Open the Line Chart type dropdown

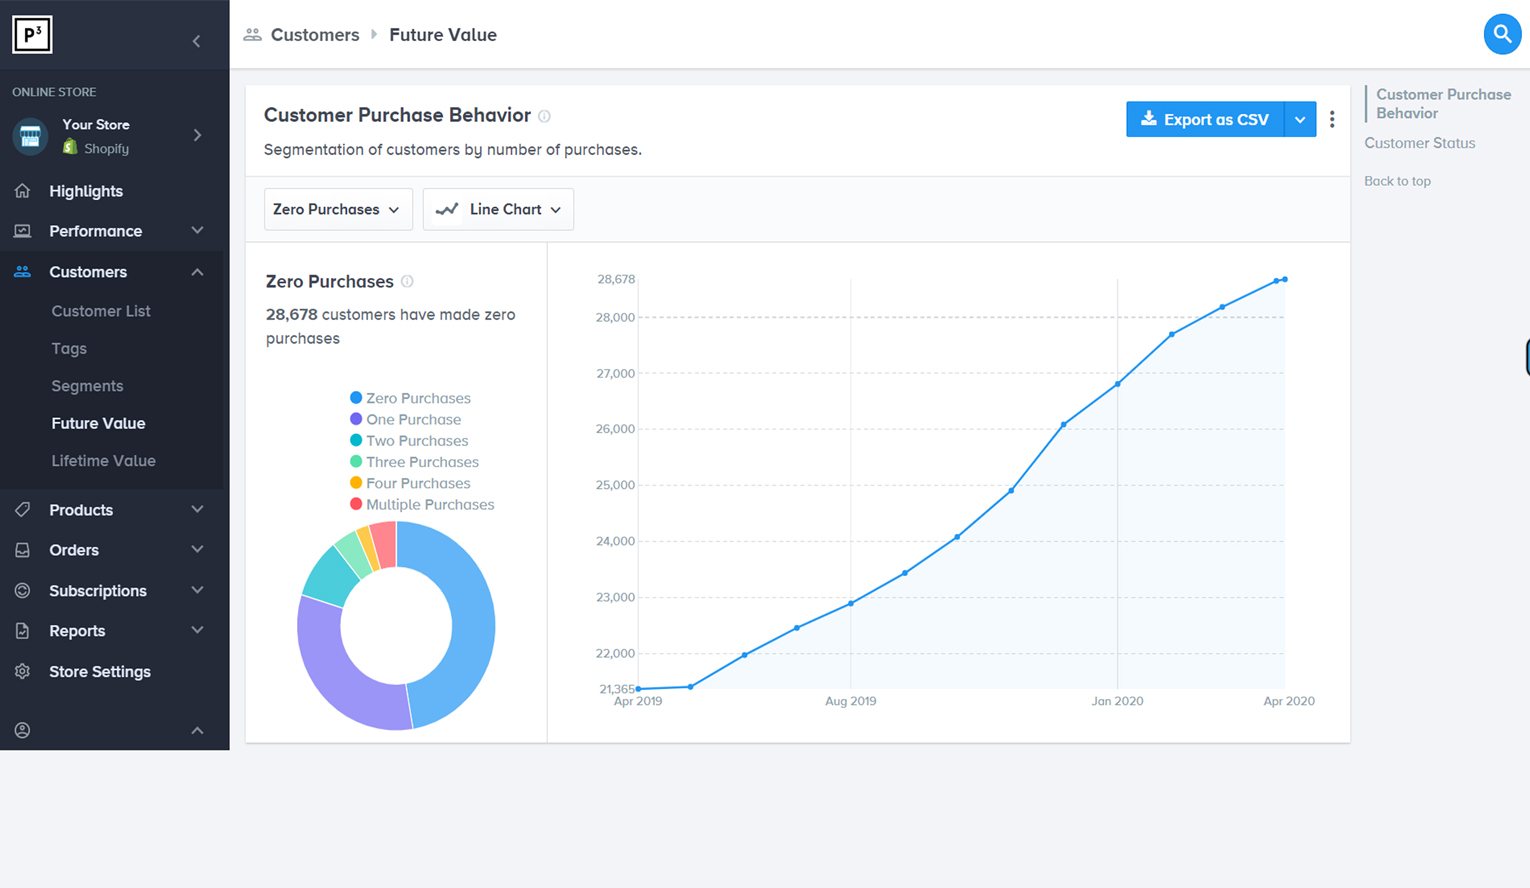tap(498, 210)
